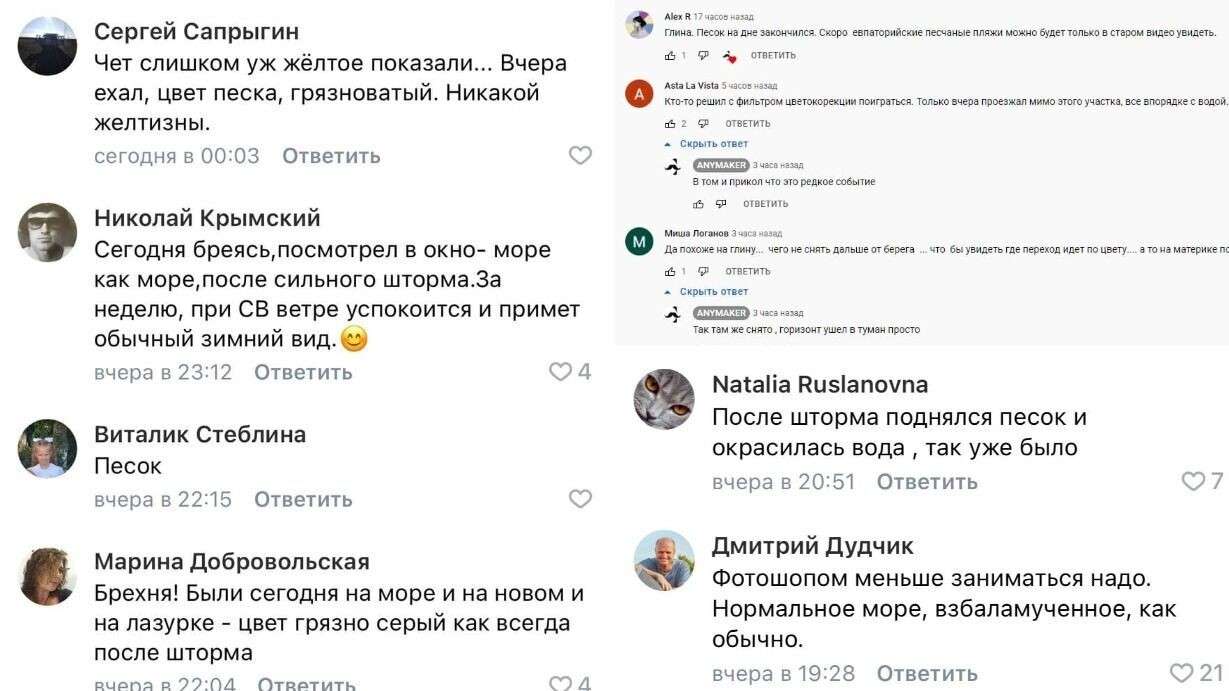Screen dimensions: 1229x691
Task: Toggle like on Виталик Стеблина's comment
Action: [x=578, y=497]
